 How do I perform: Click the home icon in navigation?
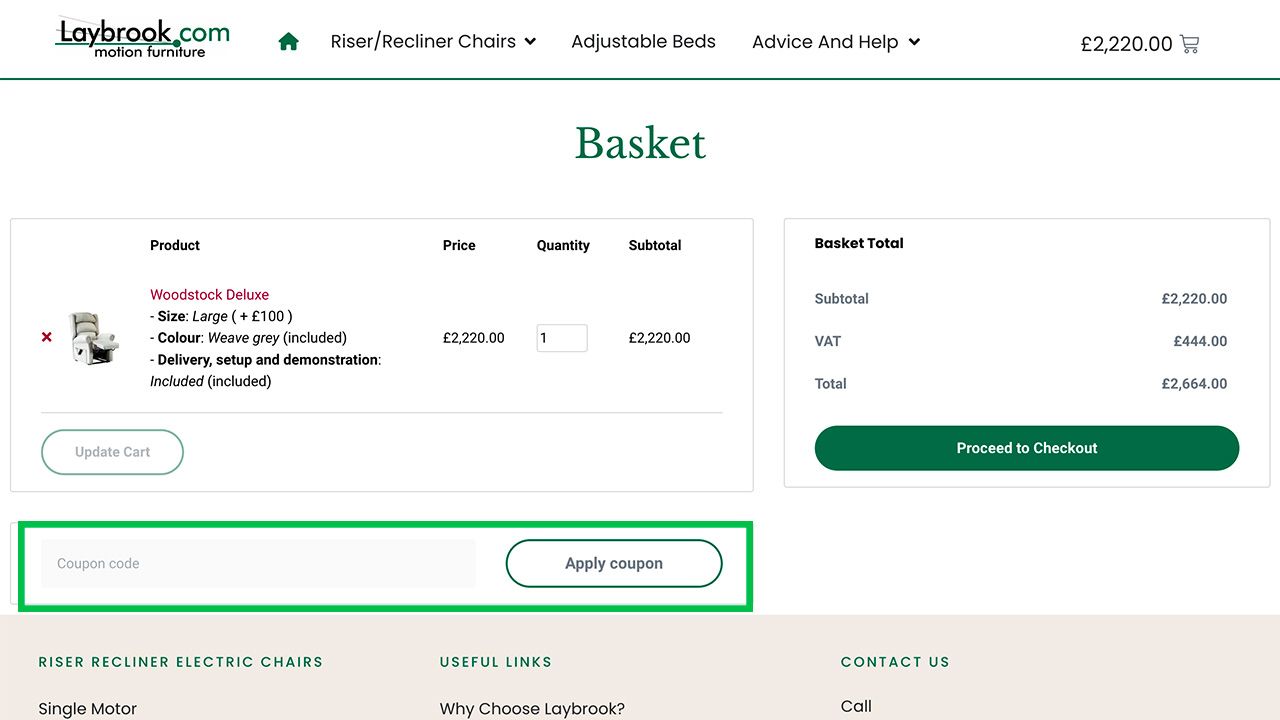(x=289, y=42)
